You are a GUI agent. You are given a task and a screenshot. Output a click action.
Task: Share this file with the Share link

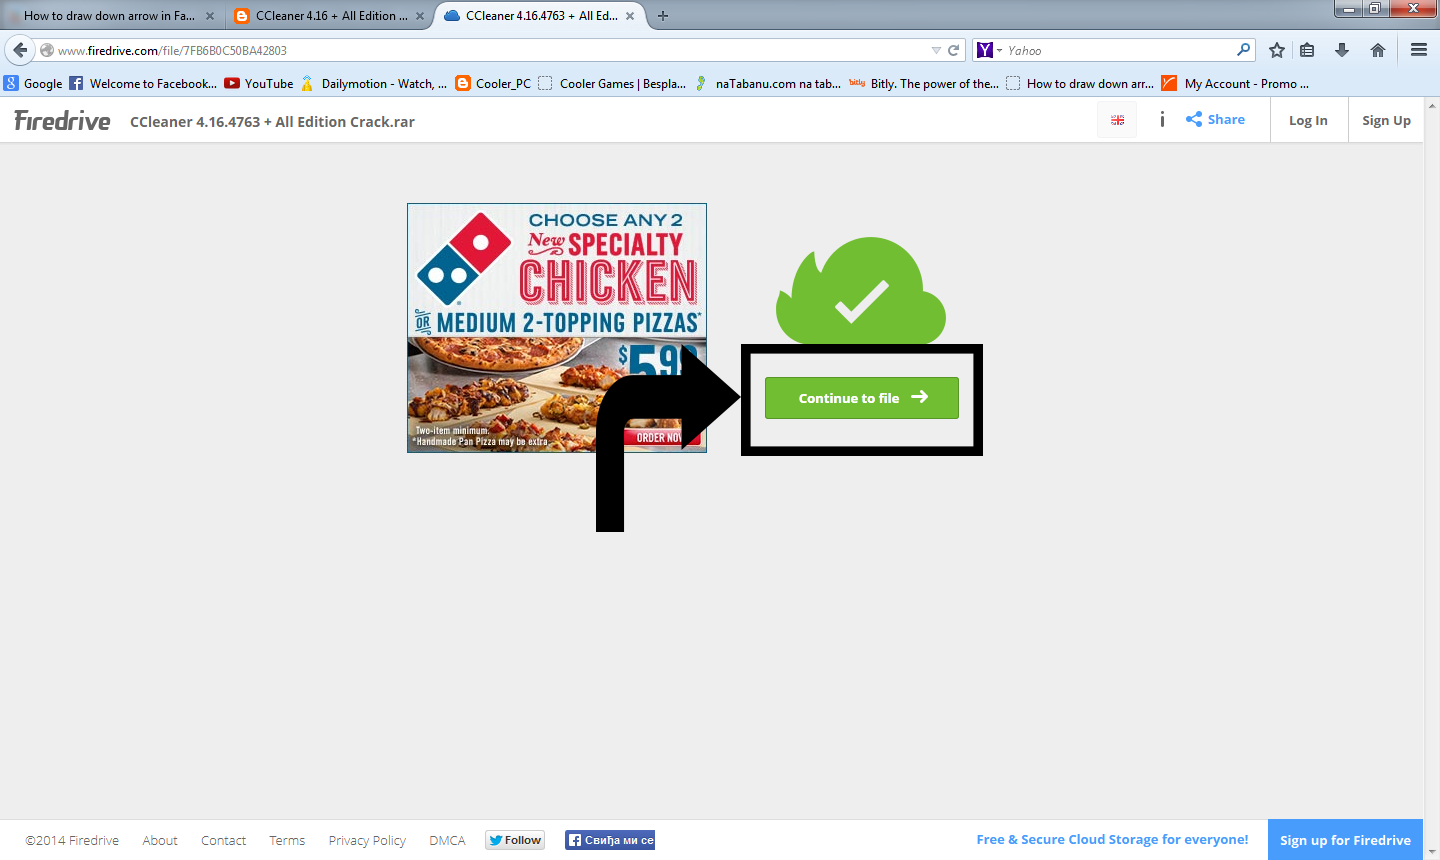1215,119
